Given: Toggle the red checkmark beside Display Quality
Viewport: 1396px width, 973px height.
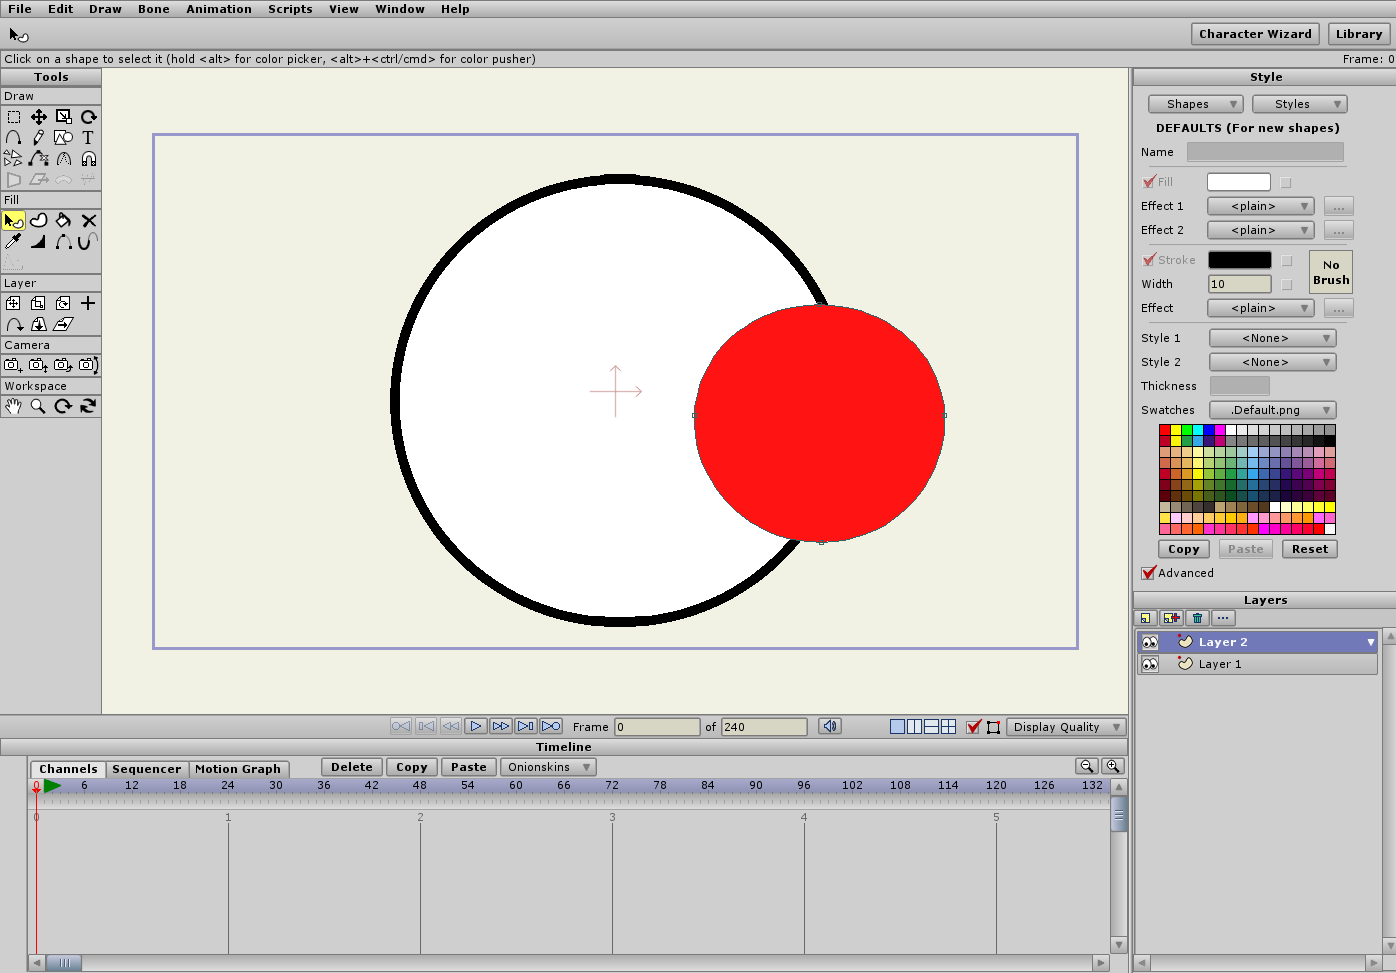Looking at the screenshot, I should (974, 727).
